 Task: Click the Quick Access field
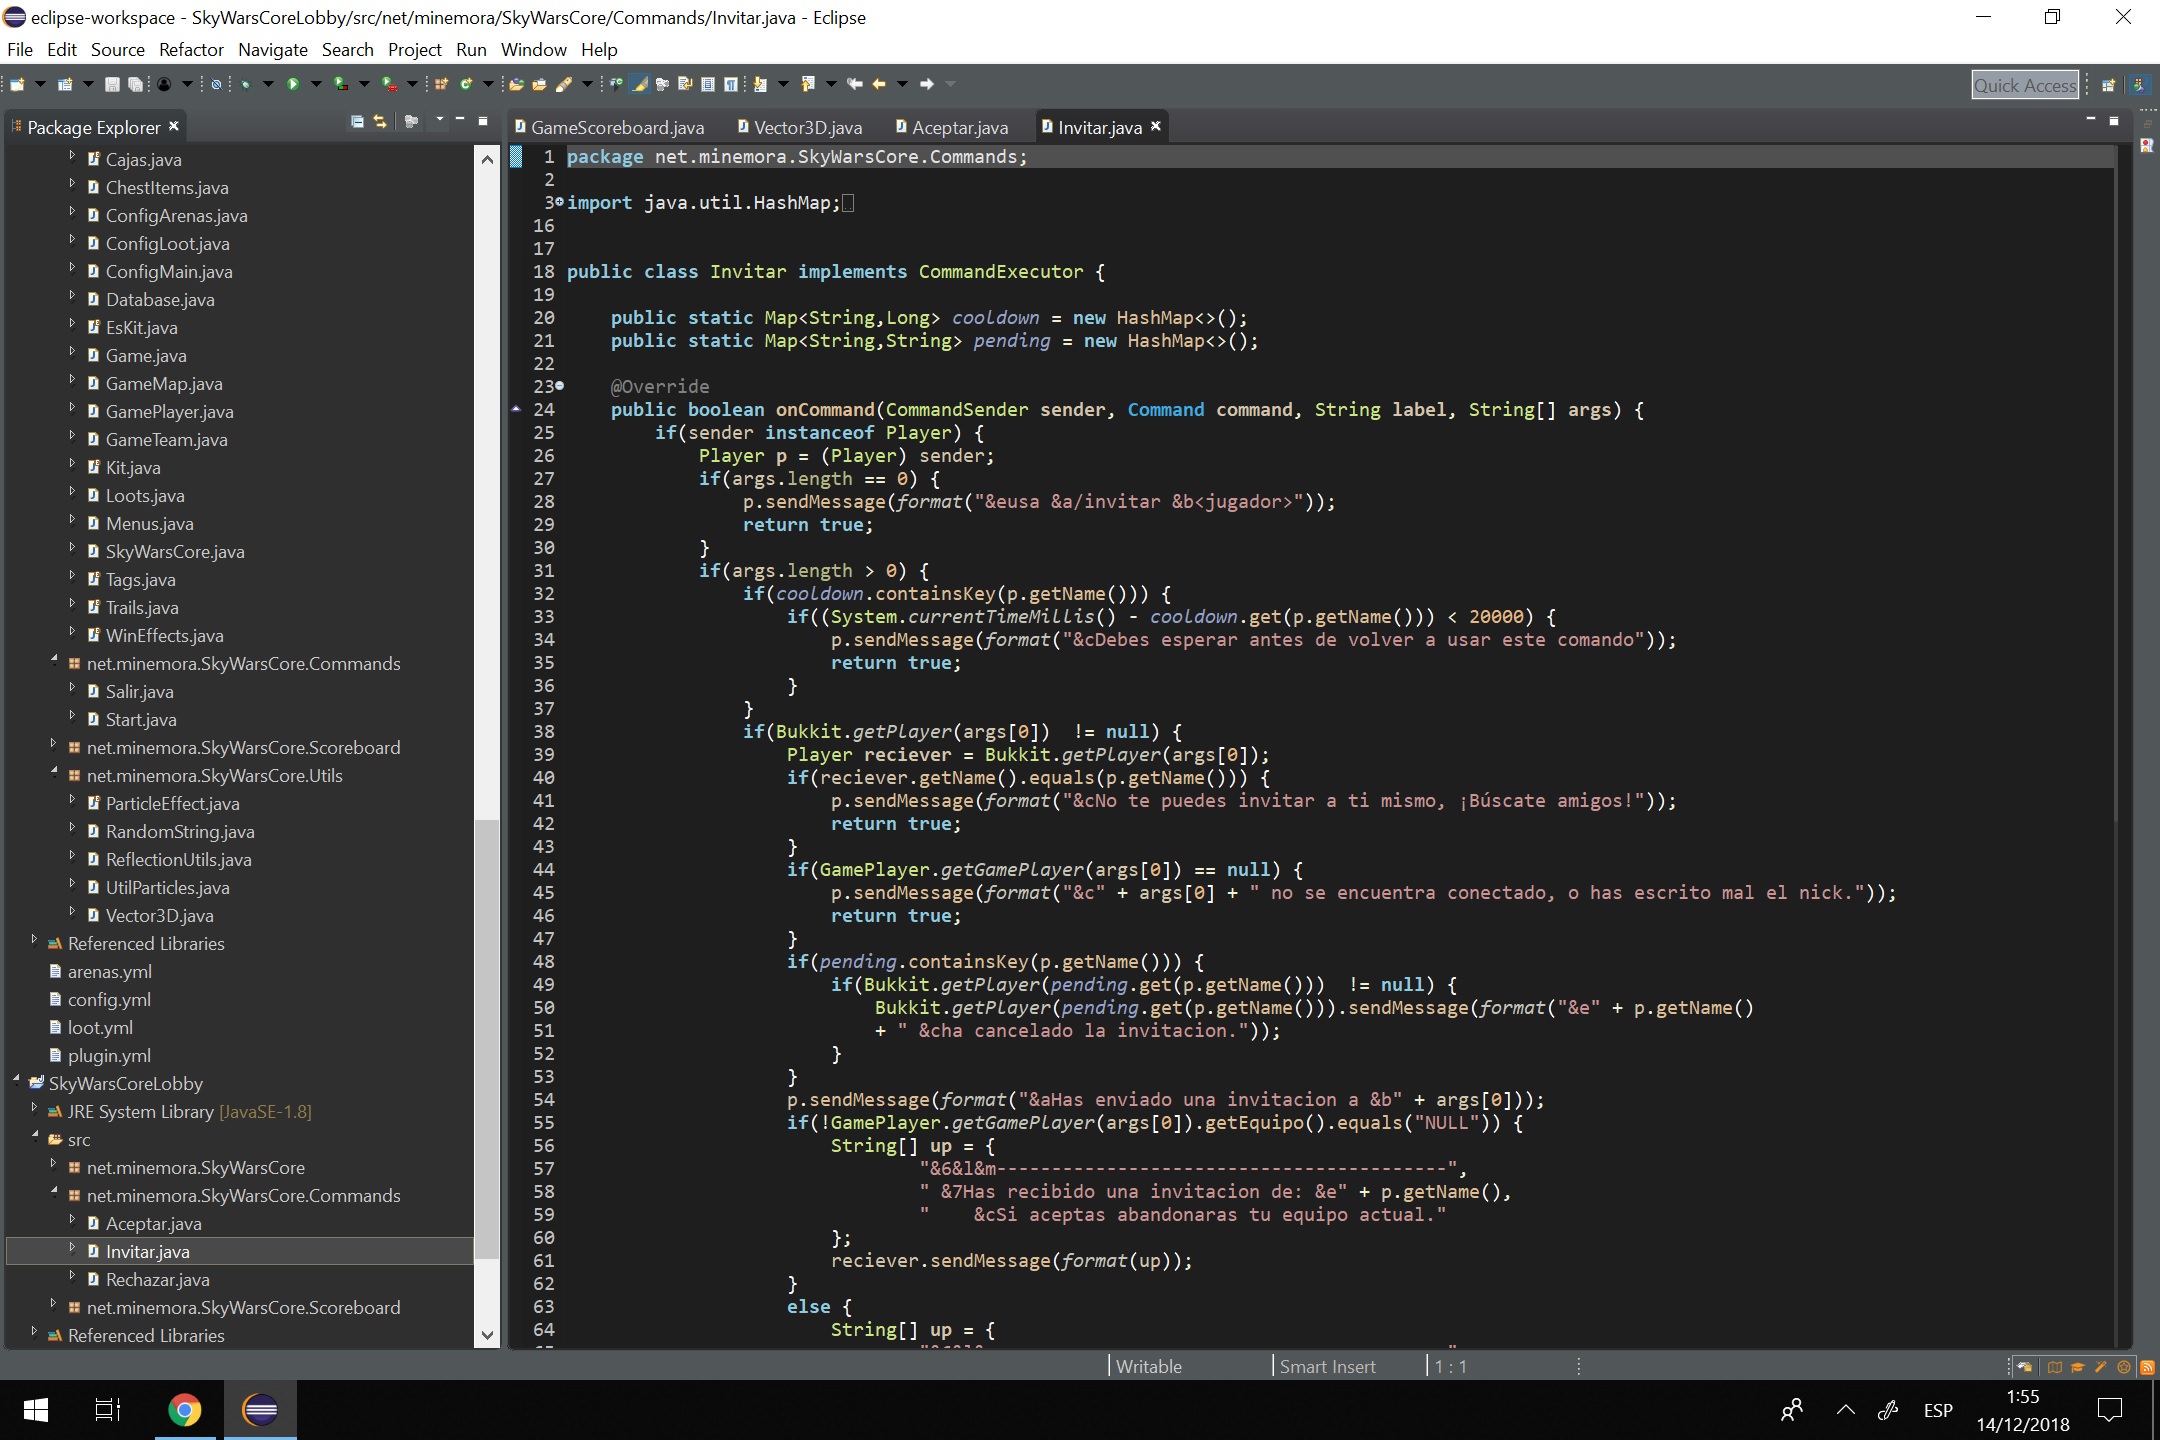click(2024, 85)
